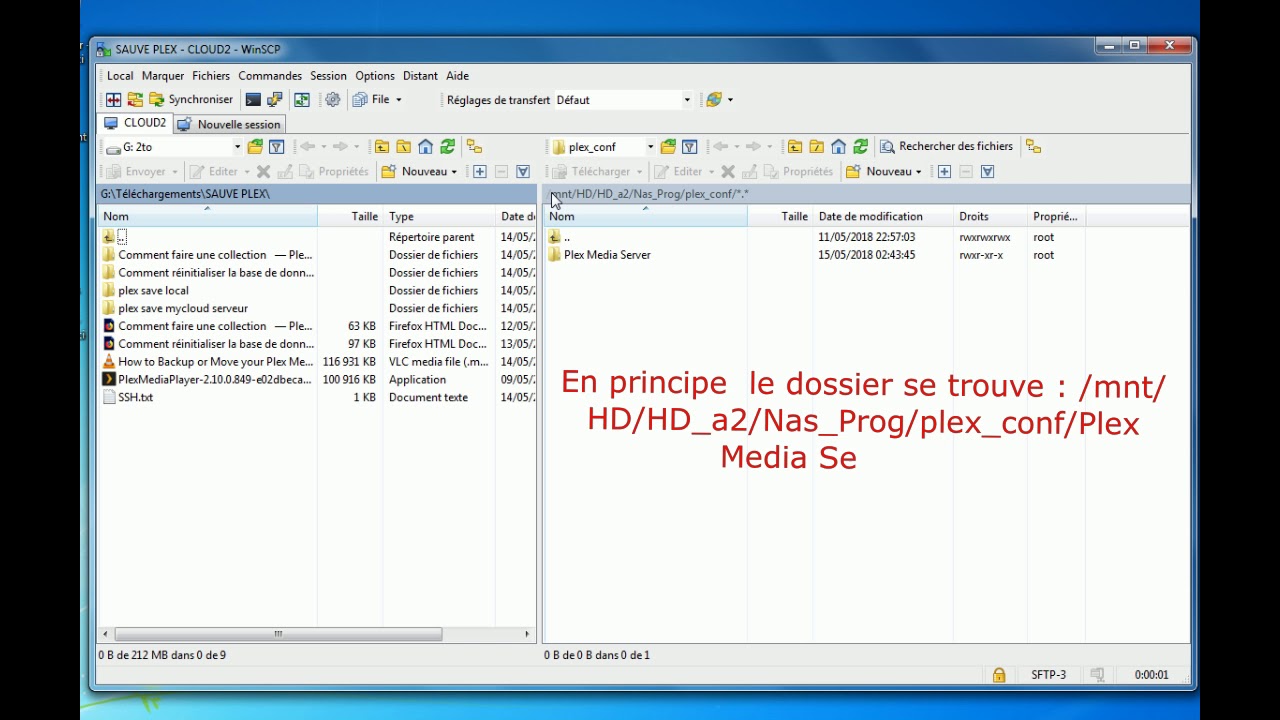Screen dimensions: 1280x720
Task: Expand the remote Nouveau dropdown arrow
Action: [x=918, y=172]
